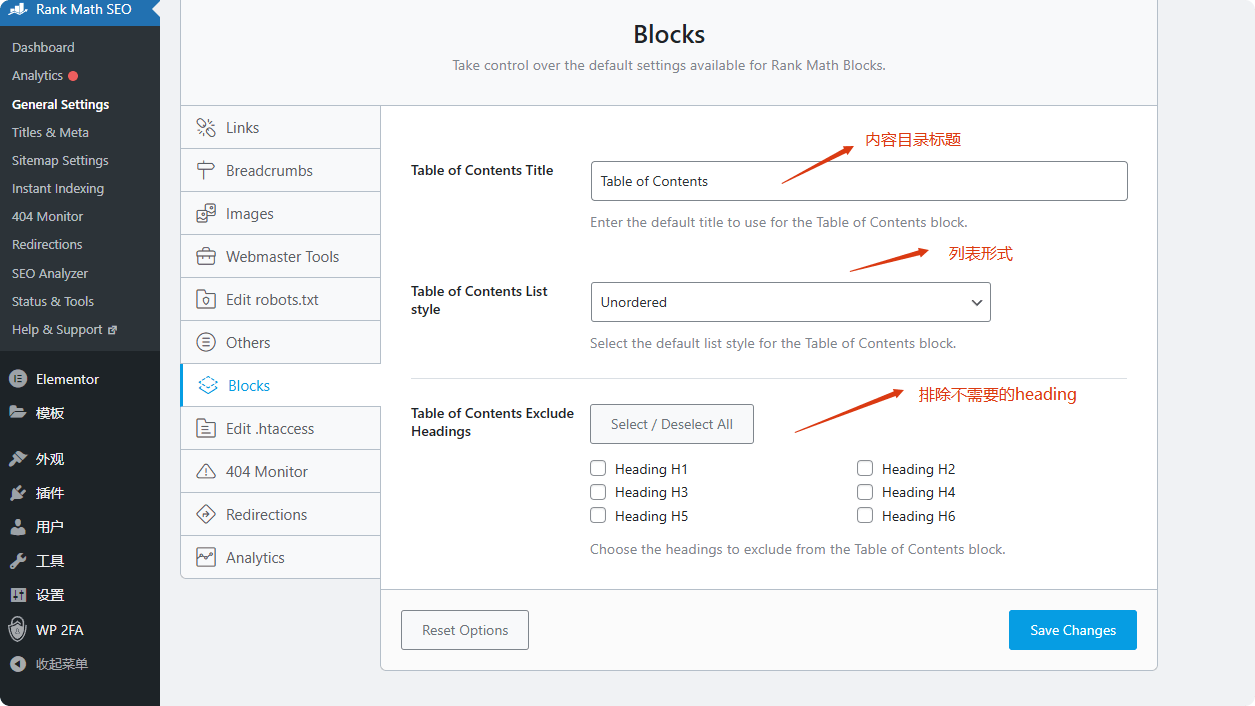Click the Blocks page heading text
Screen dimensions: 1255x706
point(669,34)
